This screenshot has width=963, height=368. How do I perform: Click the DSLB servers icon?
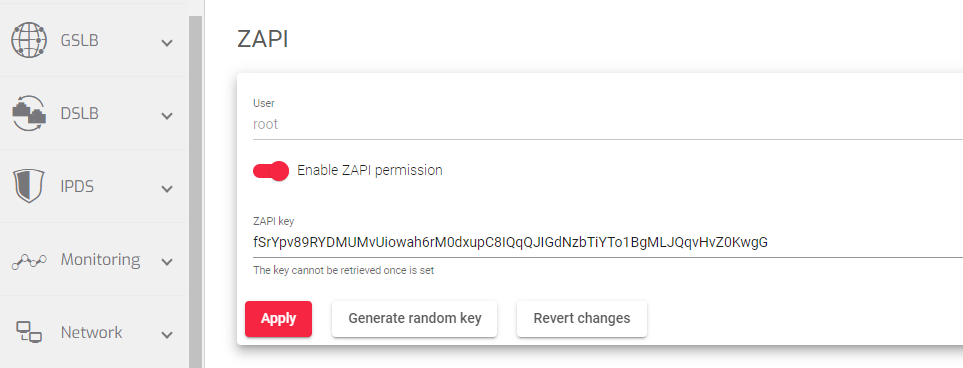point(29,114)
